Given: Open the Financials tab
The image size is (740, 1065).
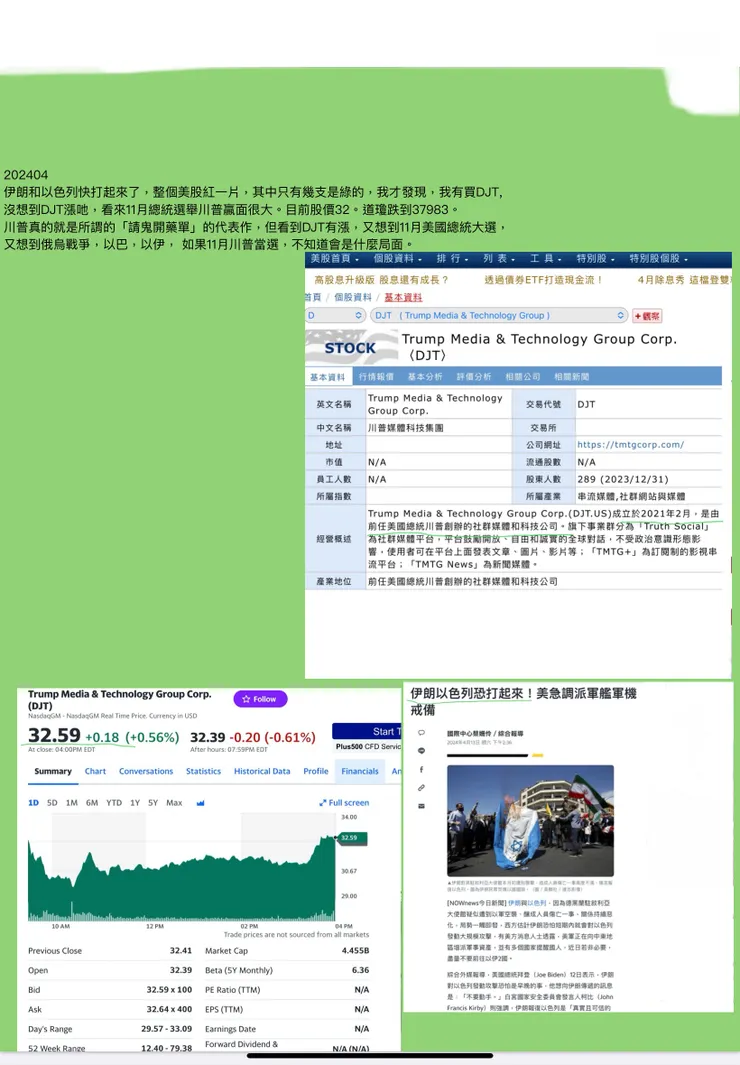Looking at the screenshot, I should tap(360, 772).
